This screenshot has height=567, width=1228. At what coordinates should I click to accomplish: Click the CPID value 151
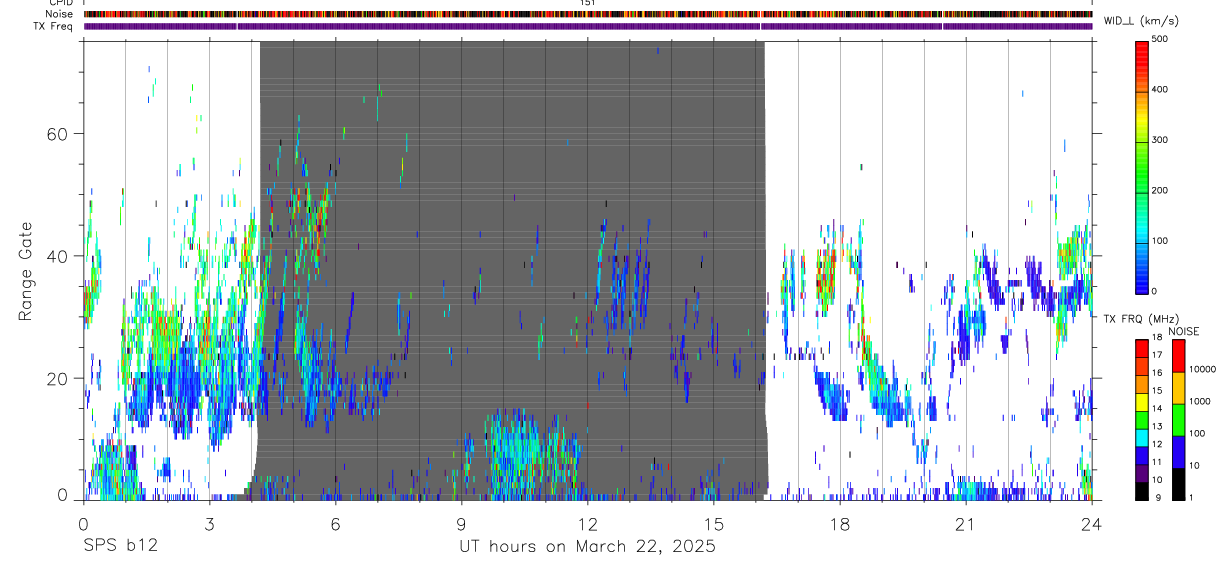click(x=588, y=3)
